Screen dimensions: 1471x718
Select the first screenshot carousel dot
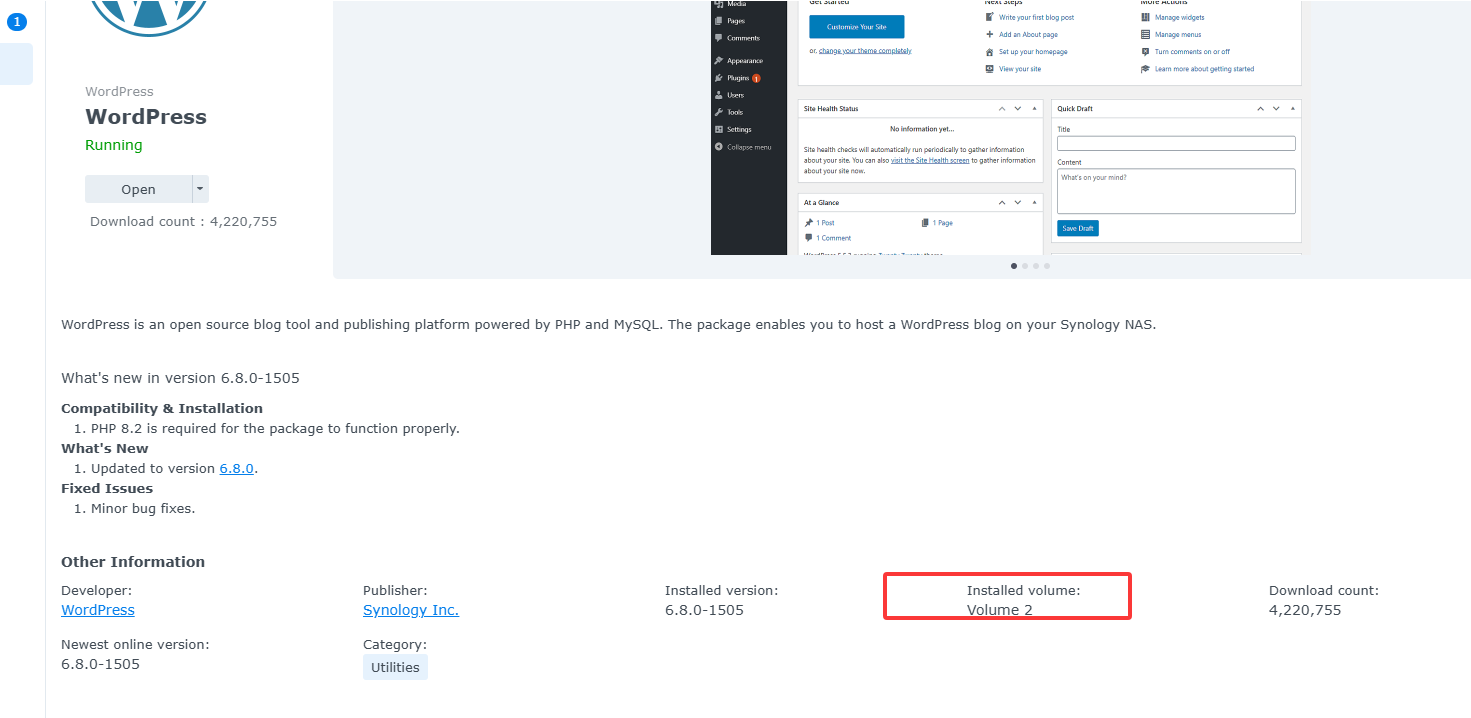1014,266
